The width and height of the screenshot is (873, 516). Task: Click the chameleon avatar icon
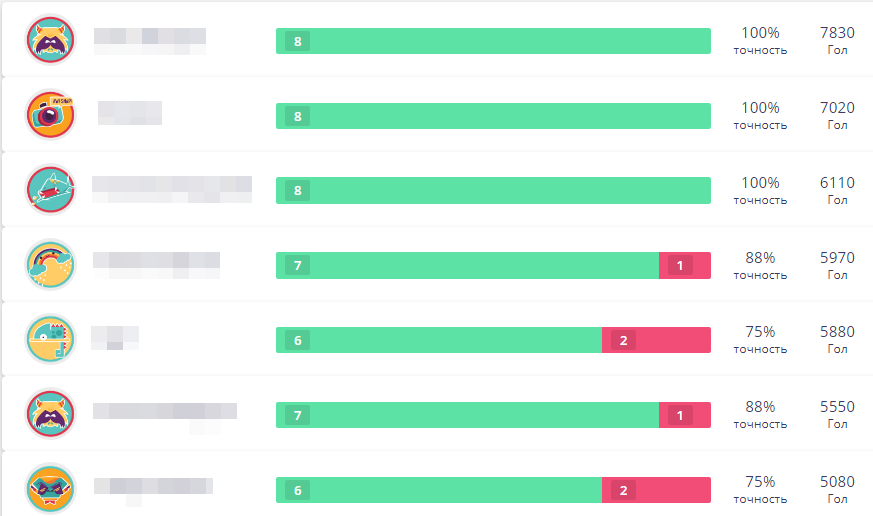[x=51, y=340]
